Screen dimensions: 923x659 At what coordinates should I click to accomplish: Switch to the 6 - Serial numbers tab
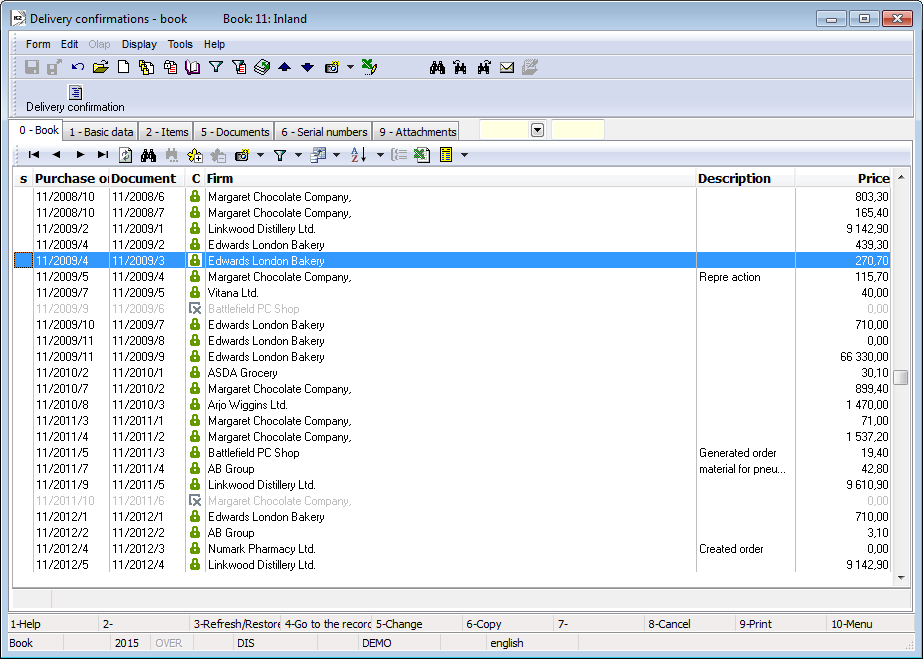[x=324, y=132]
